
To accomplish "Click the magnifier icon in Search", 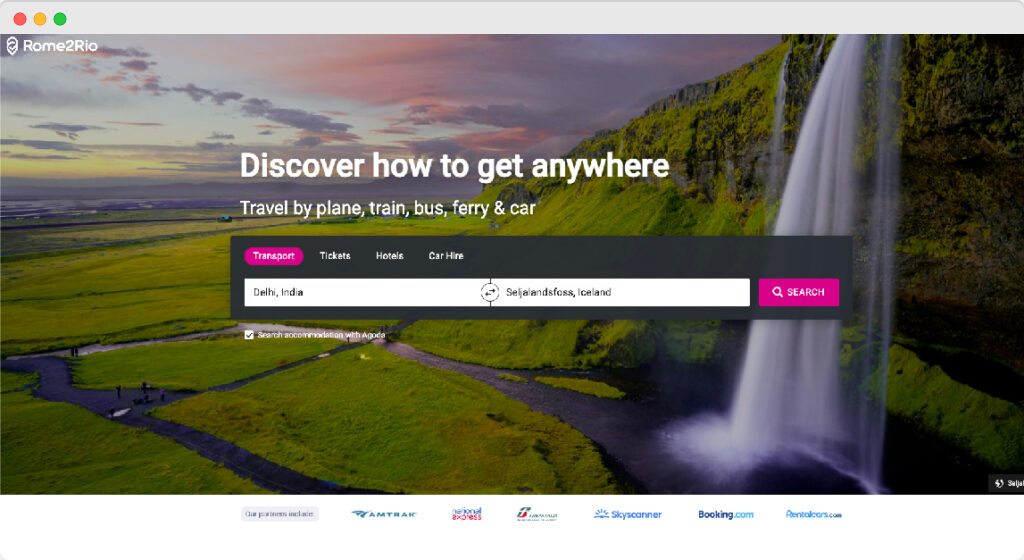I will (777, 292).
